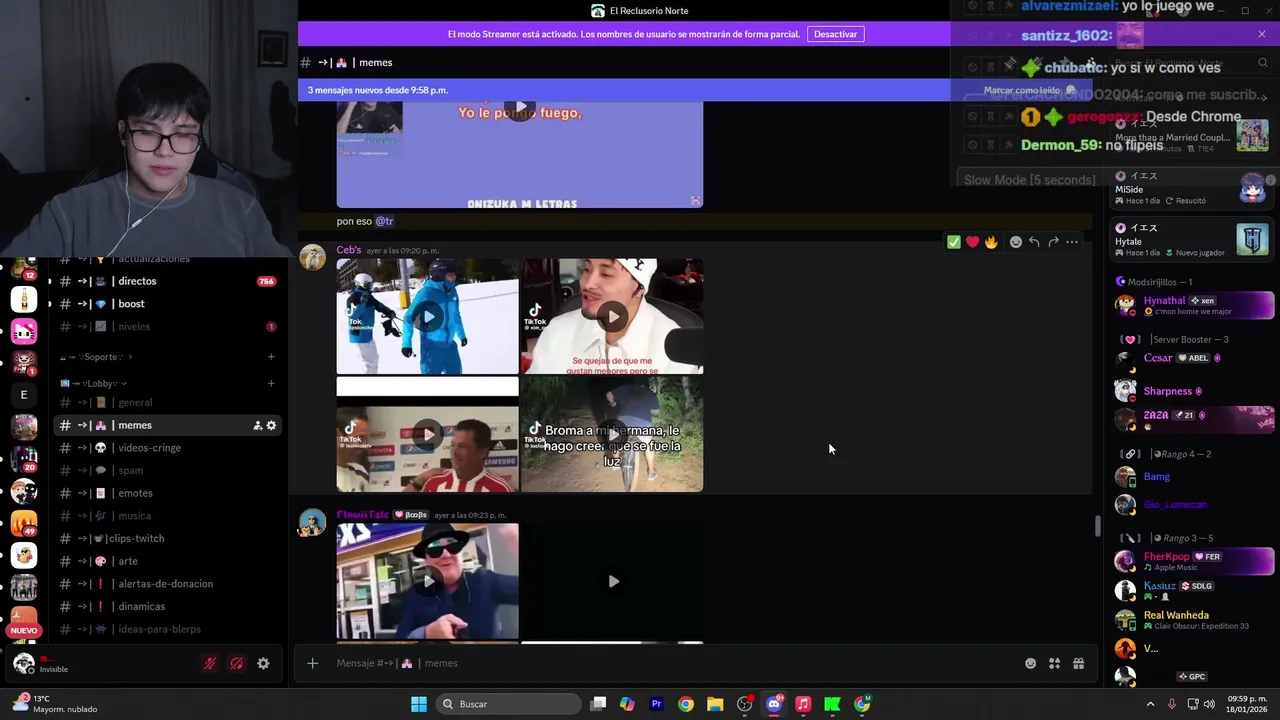Screen dimensions: 1280x720
Task: Collapse the Lobby category
Action: tap(92, 383)
